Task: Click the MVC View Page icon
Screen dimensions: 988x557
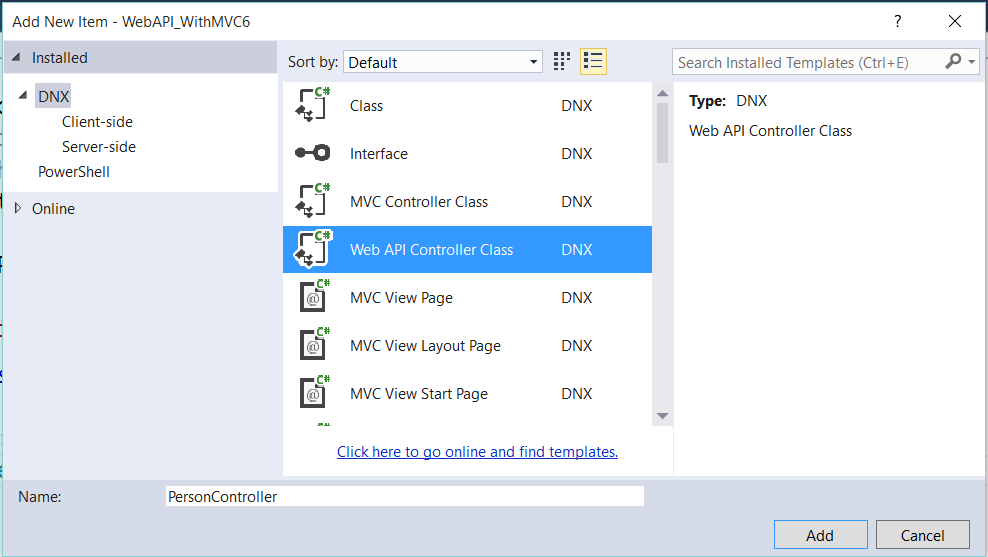Action: (x=314, y=297)
